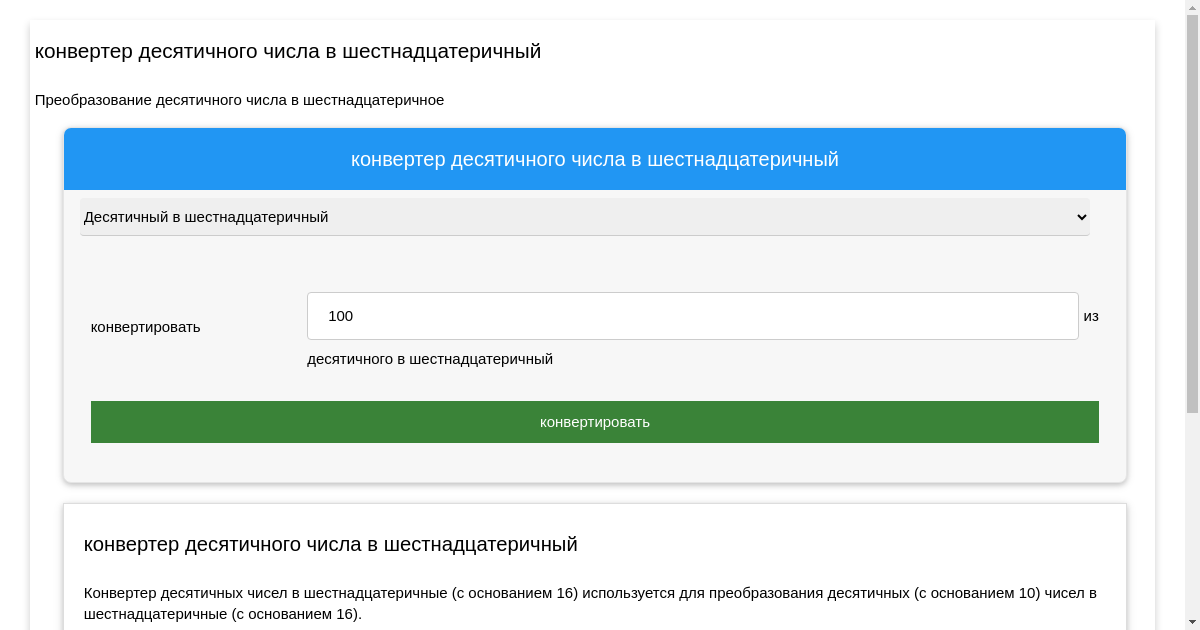Click blank gray space between dropdown and input

pos(594,264)
